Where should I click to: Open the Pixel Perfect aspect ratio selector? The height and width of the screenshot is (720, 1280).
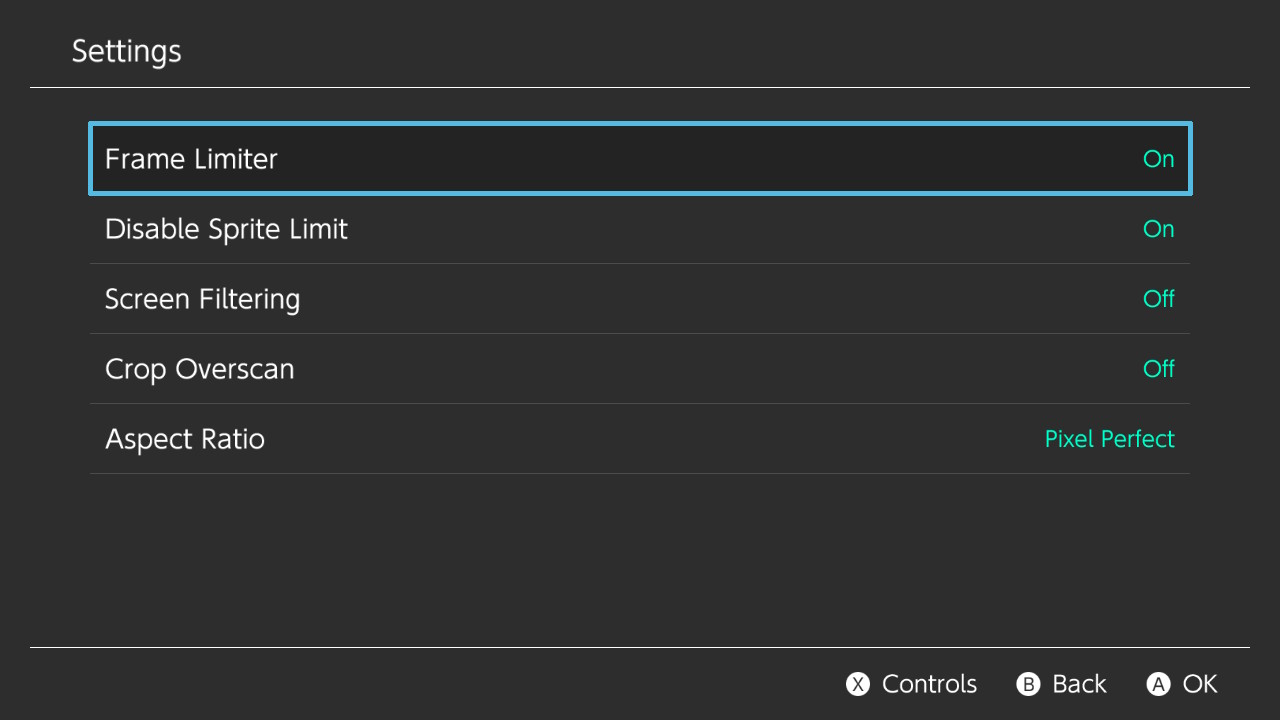pyautogui.click(x=1109, y=439)
